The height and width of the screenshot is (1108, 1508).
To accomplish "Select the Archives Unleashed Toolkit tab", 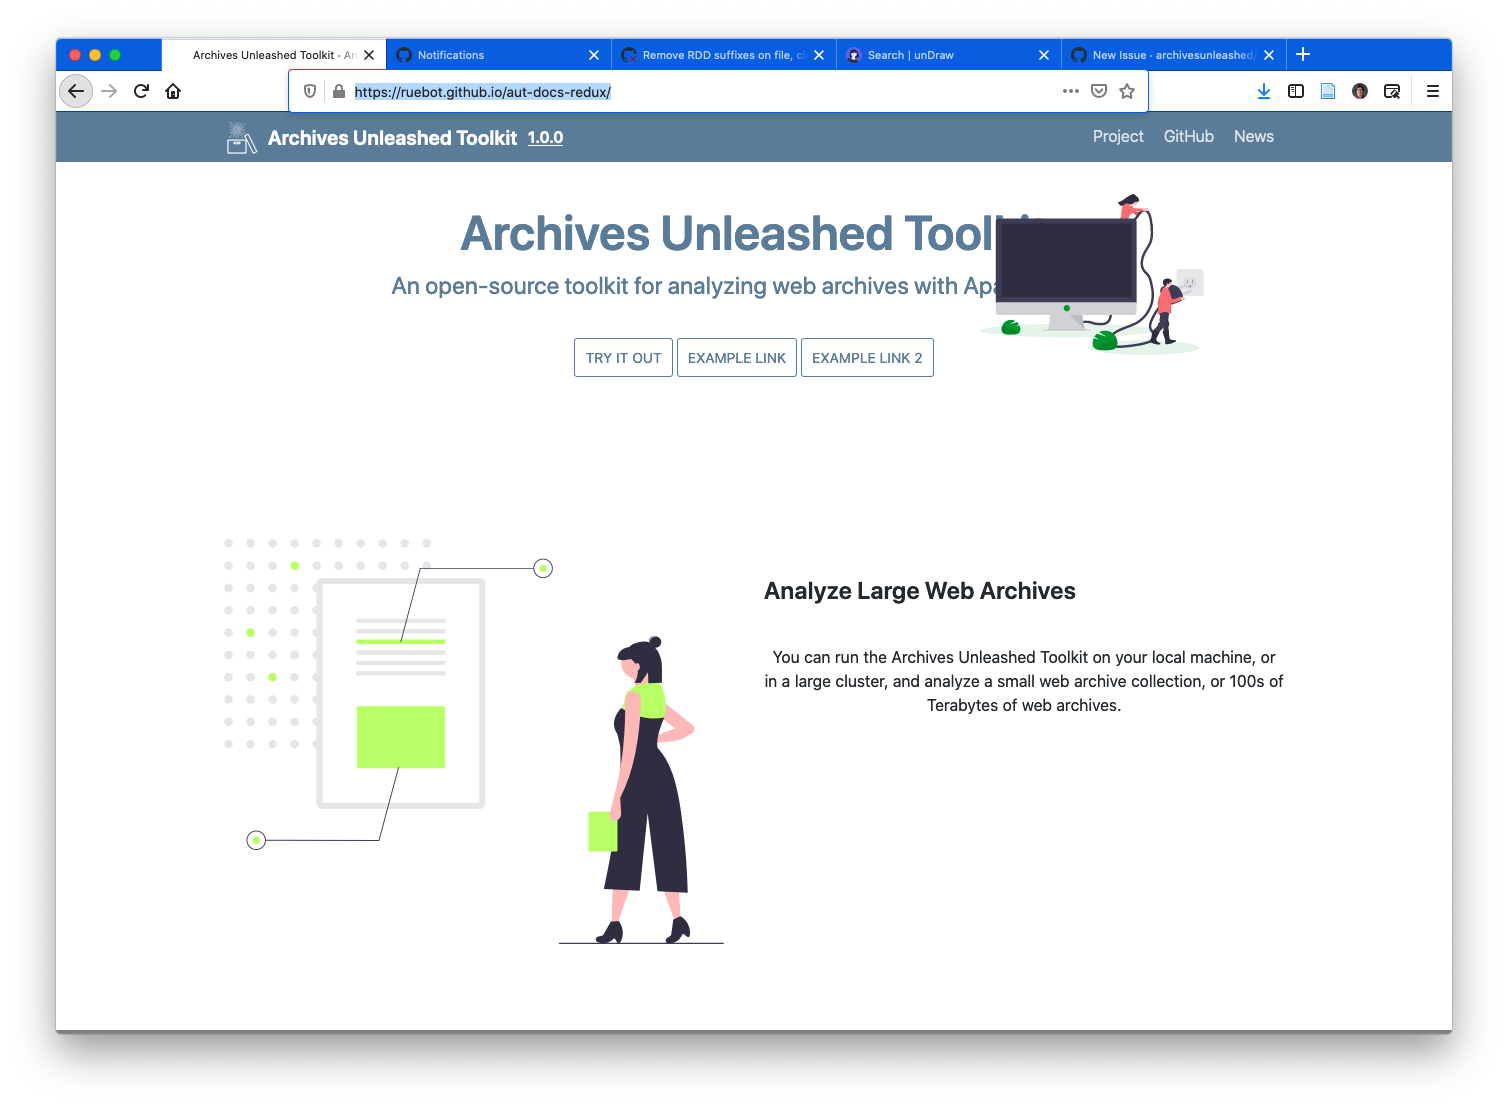I will coord(273,55).
